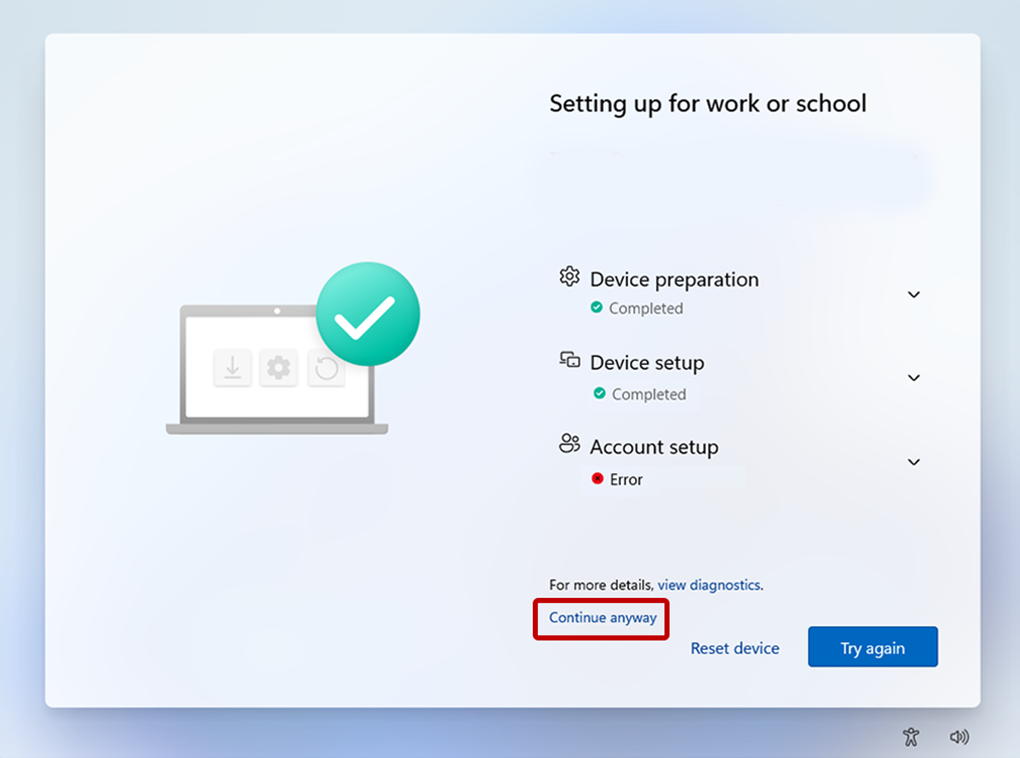Open the view diagnostics link
Viewport: 1020px width, 758px height.
[709, 585]
